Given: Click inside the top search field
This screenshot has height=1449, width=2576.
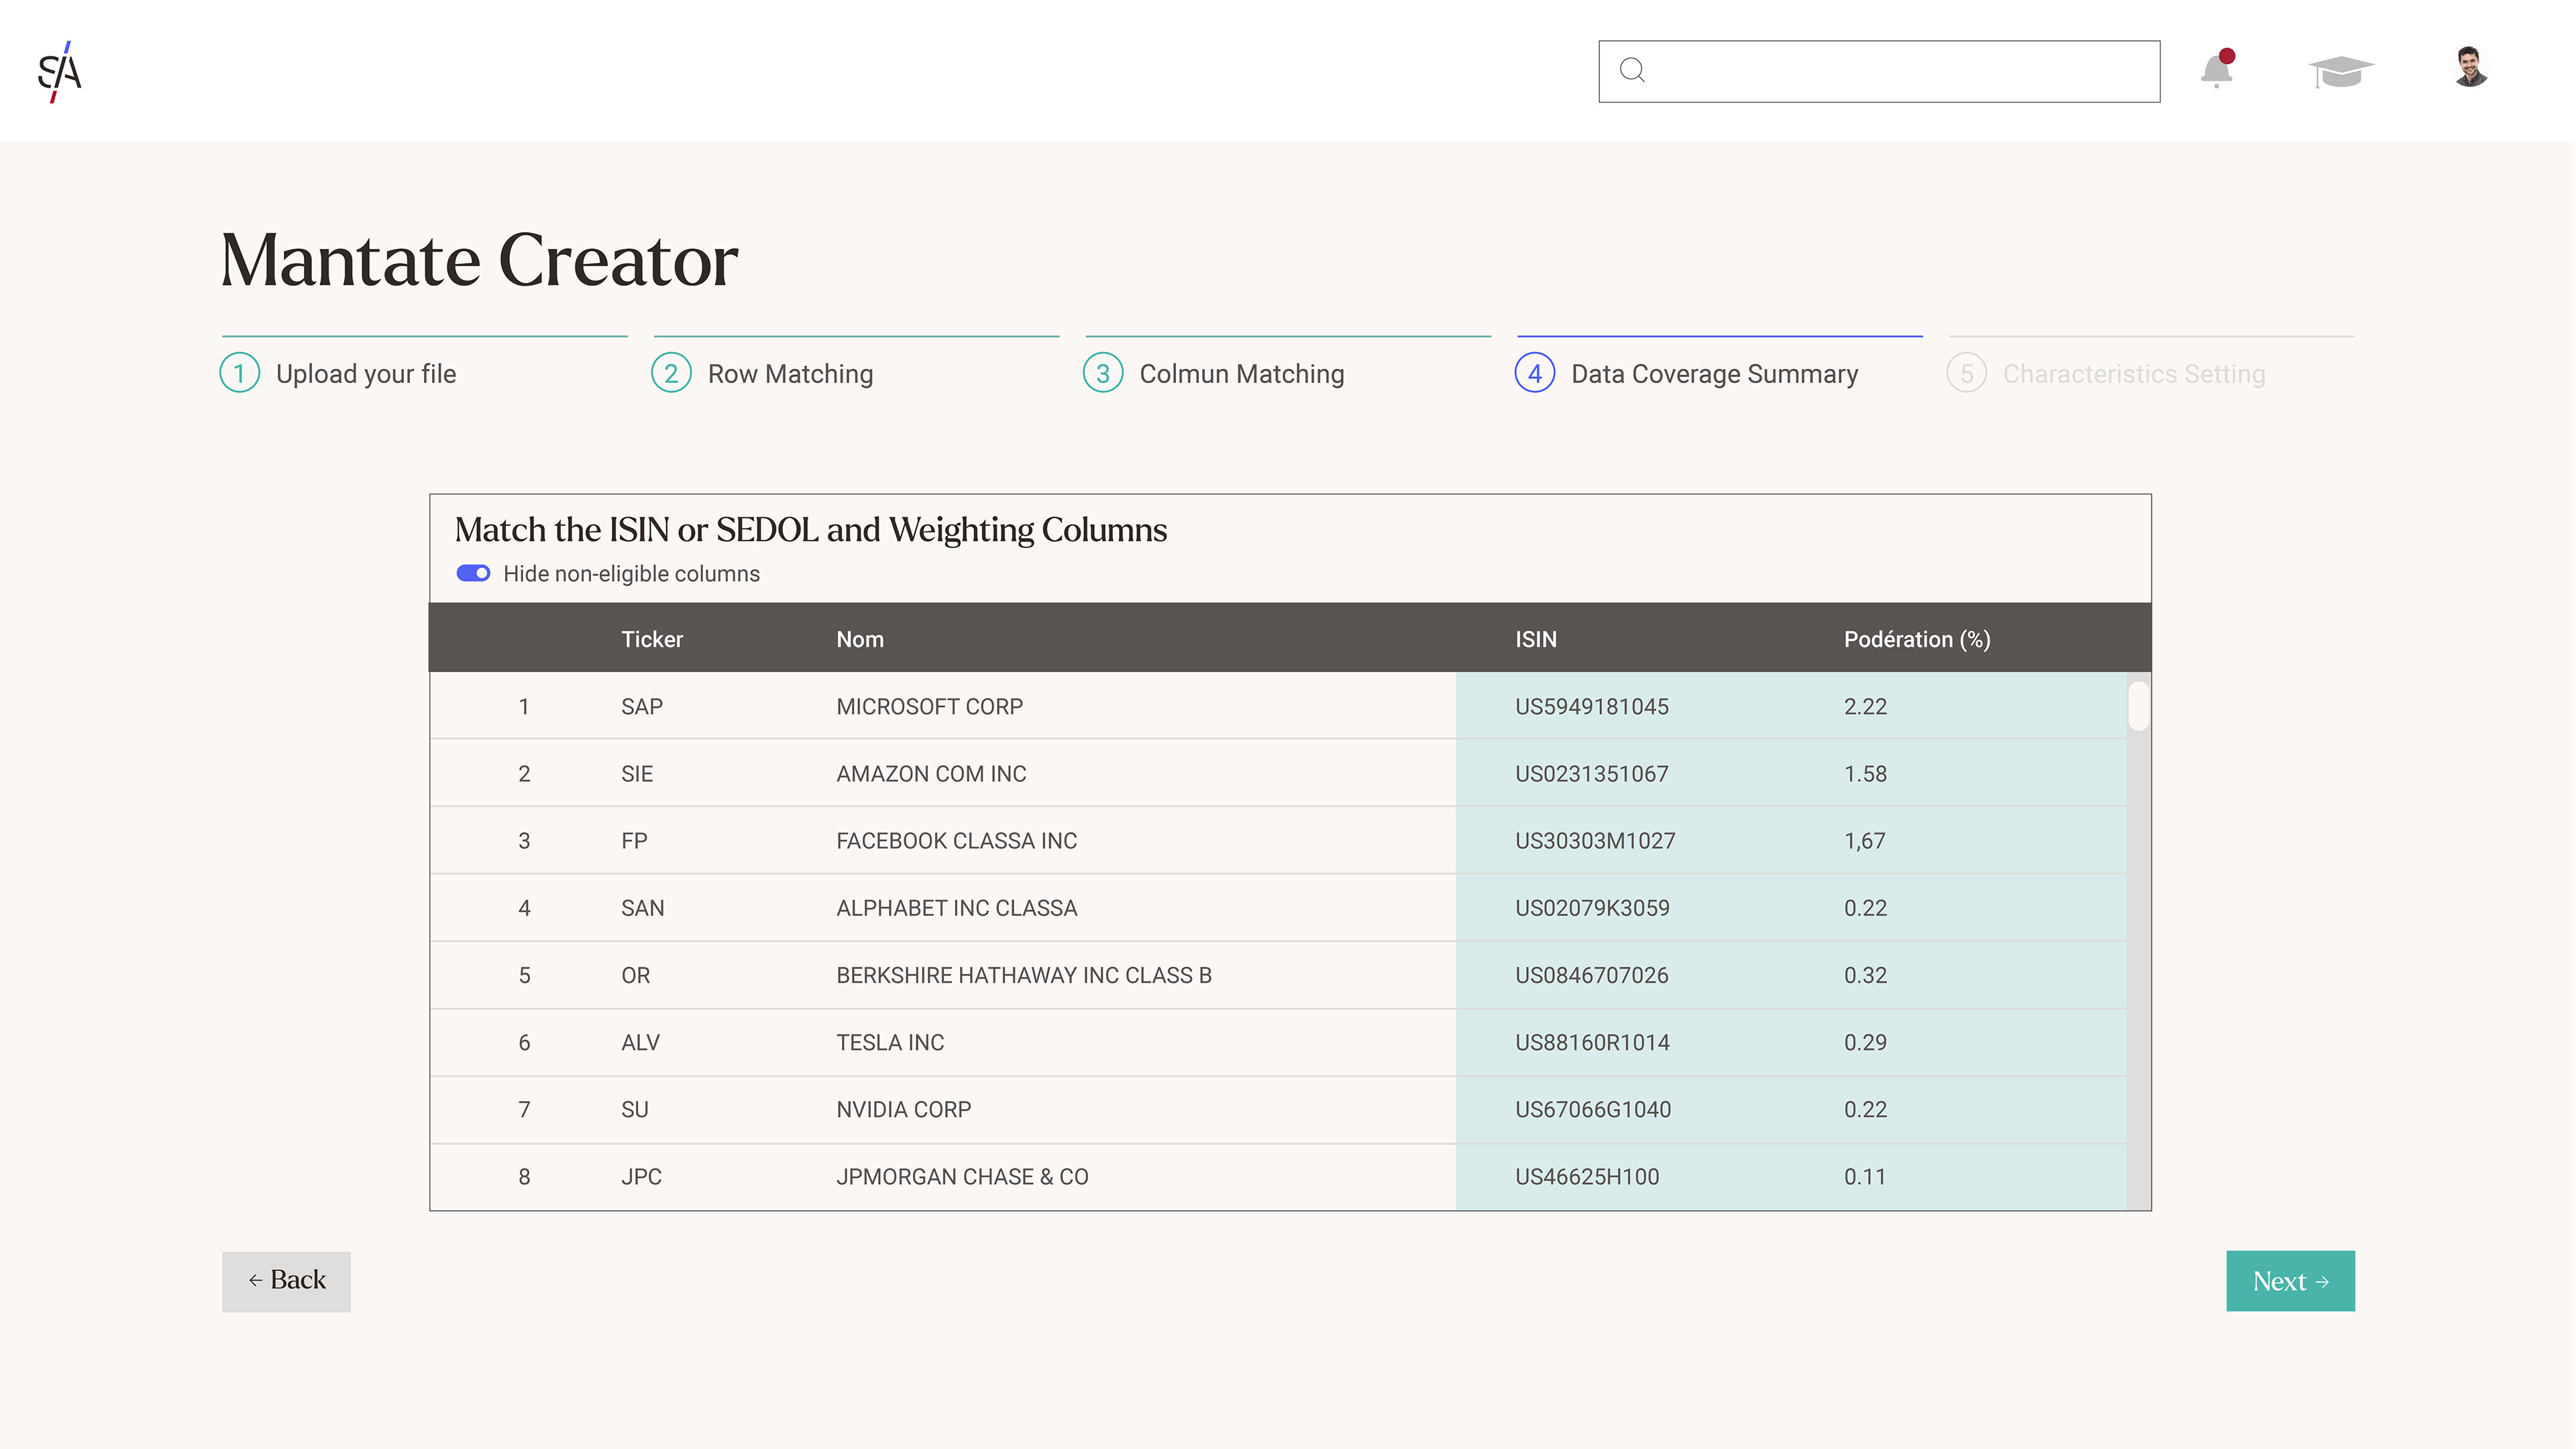Looking at the screenshot, I should [x=1879, y=71].
